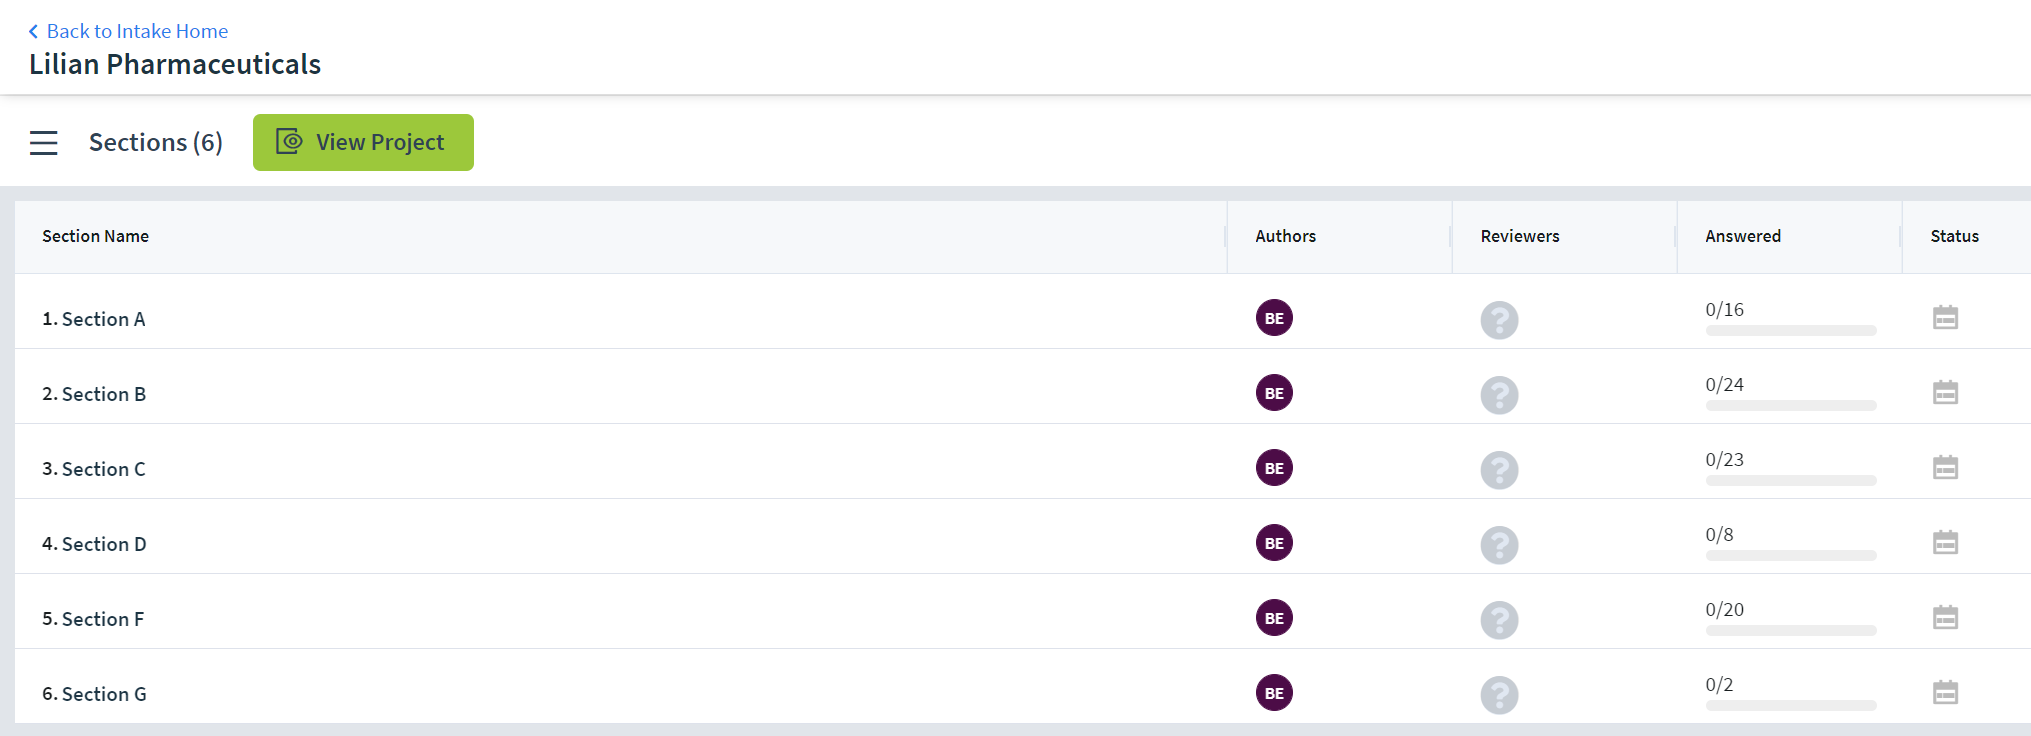The height and width of the screenshot is (736, 2031).
Task: Open the row 1. Section A
Action: coord(1022,312)
